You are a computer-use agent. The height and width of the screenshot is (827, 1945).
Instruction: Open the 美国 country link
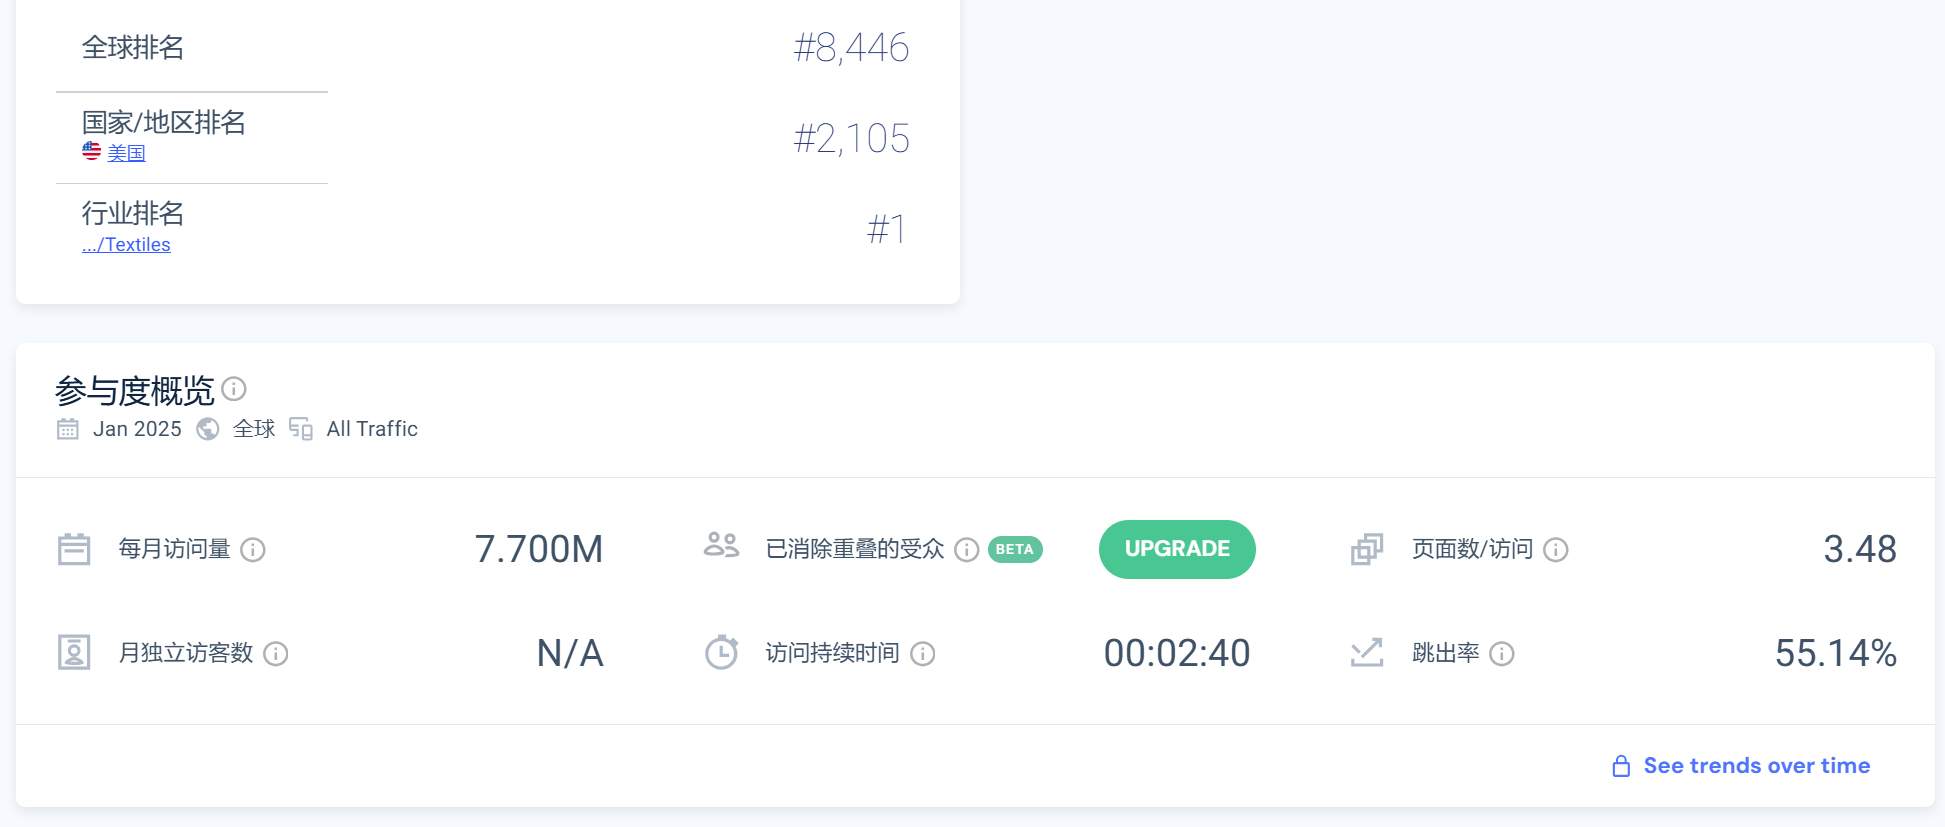click(127, 153)
